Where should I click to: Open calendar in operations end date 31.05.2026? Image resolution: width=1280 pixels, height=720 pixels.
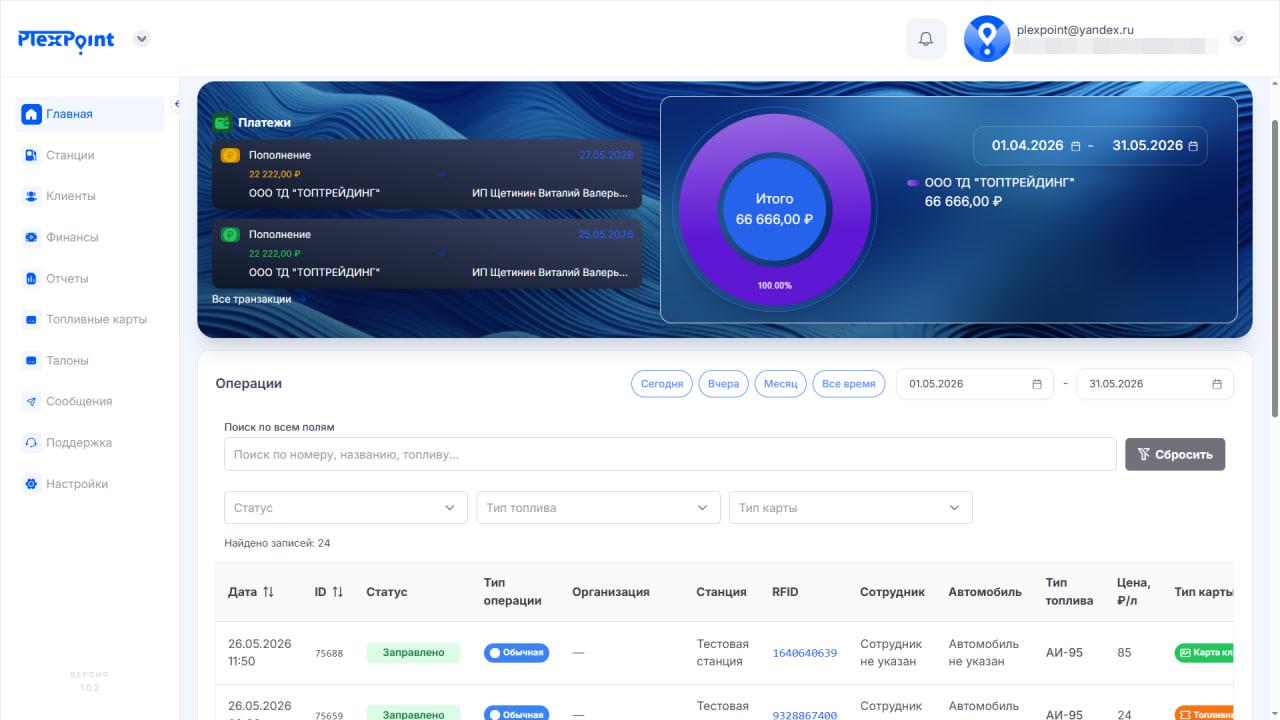[1217, 384]
